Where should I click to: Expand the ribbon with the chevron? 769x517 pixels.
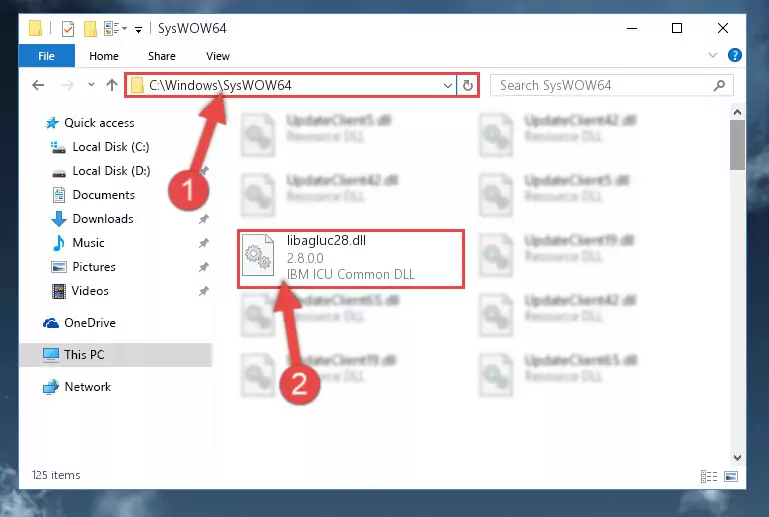point(713,55)
